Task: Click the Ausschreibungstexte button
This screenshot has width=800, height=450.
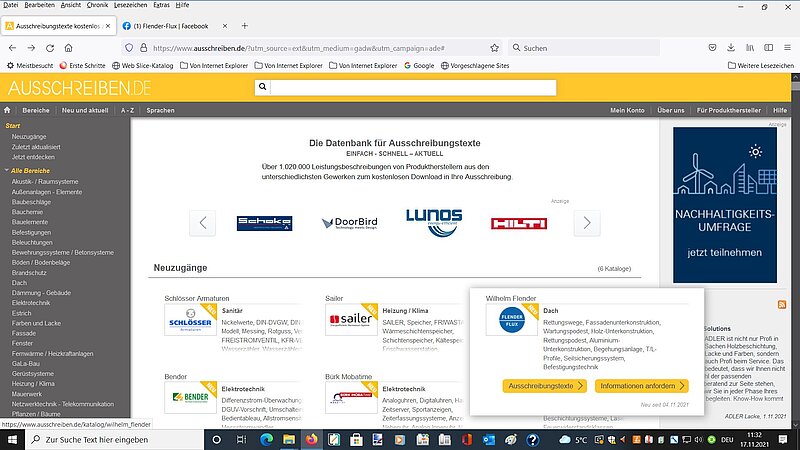Action: click(544, 386)
